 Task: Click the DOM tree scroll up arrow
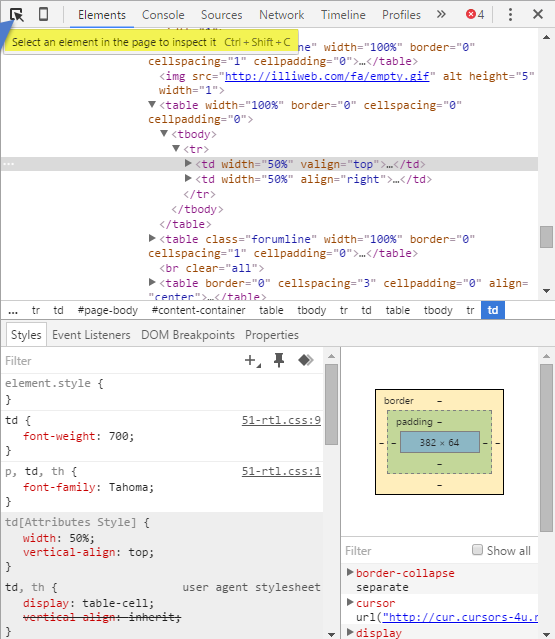click(x=546, y=37)
